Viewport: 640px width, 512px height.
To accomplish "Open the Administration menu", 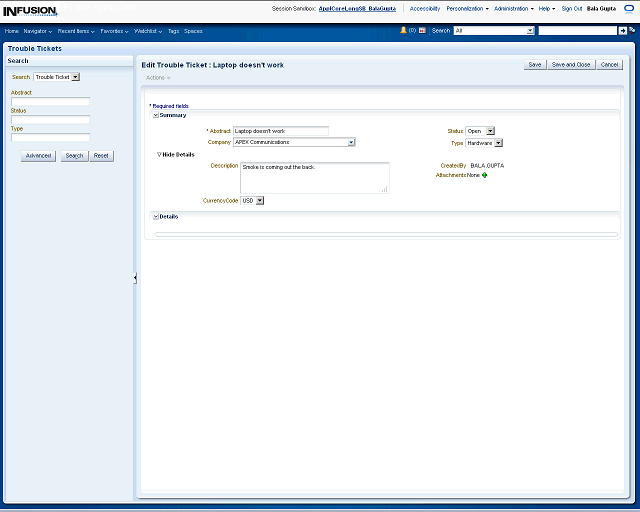I will (513, 8).
